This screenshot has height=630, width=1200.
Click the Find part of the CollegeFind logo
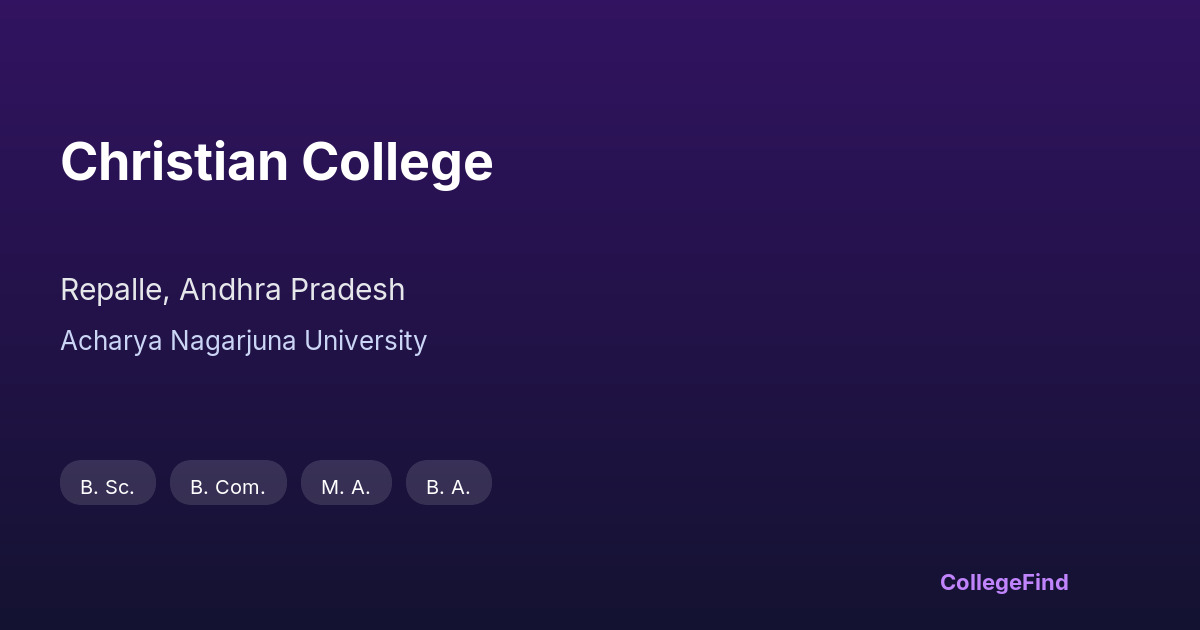click(x=1043, y=582)
